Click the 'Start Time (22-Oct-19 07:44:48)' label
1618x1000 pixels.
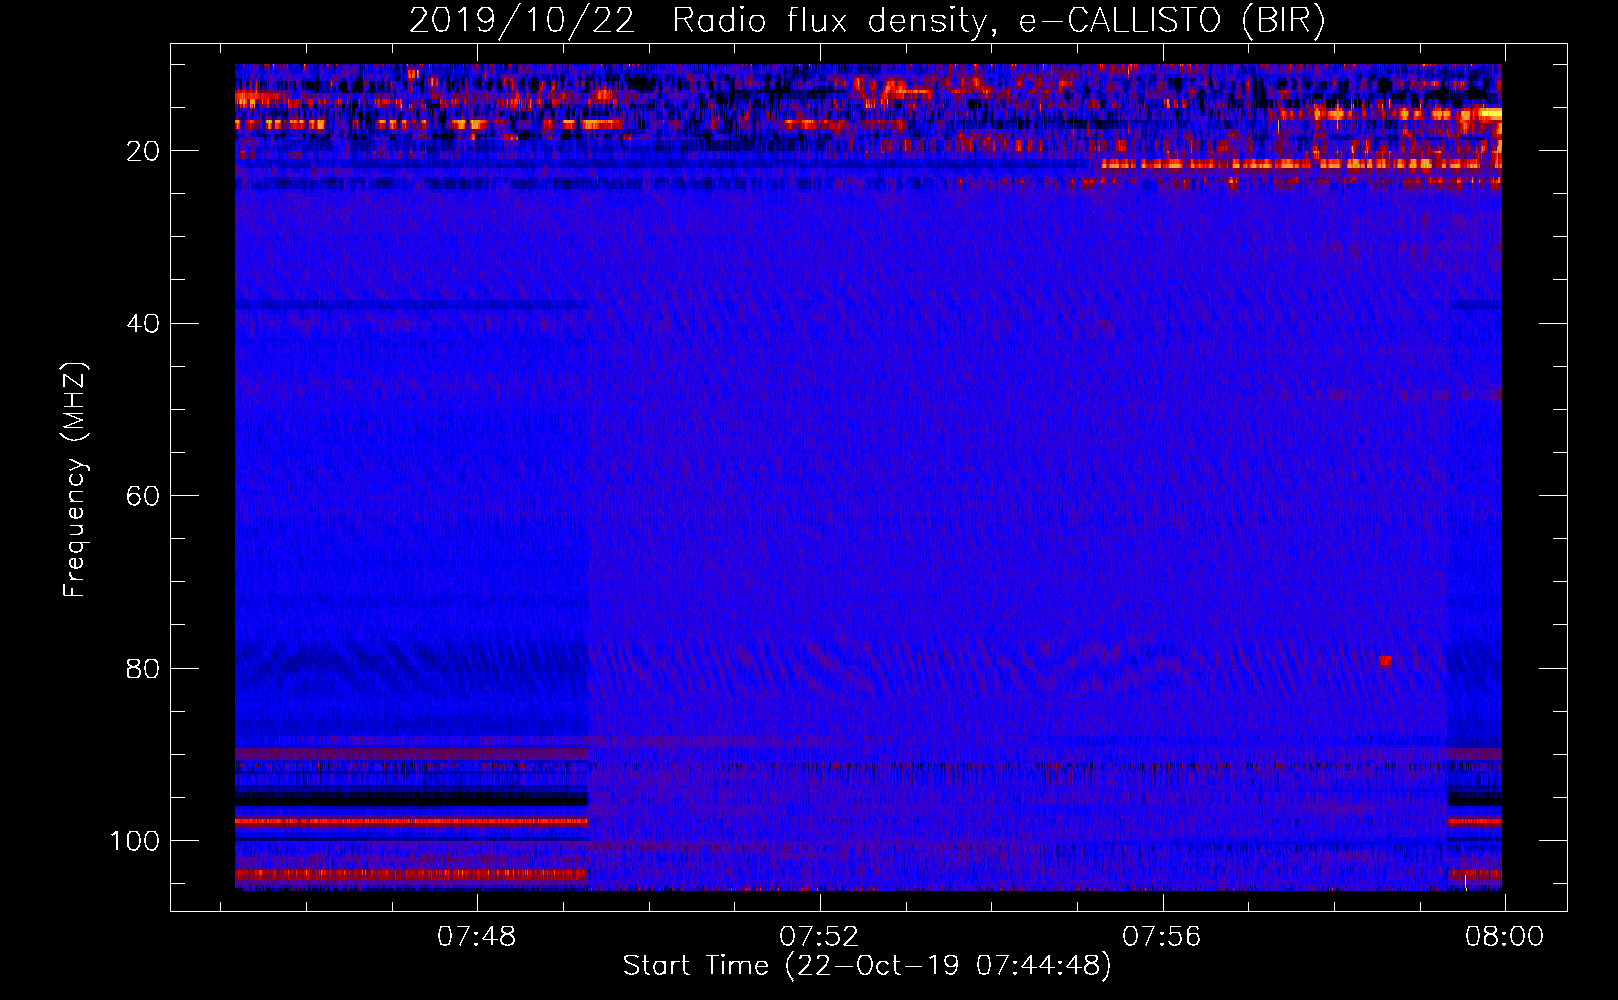(867, 966)
